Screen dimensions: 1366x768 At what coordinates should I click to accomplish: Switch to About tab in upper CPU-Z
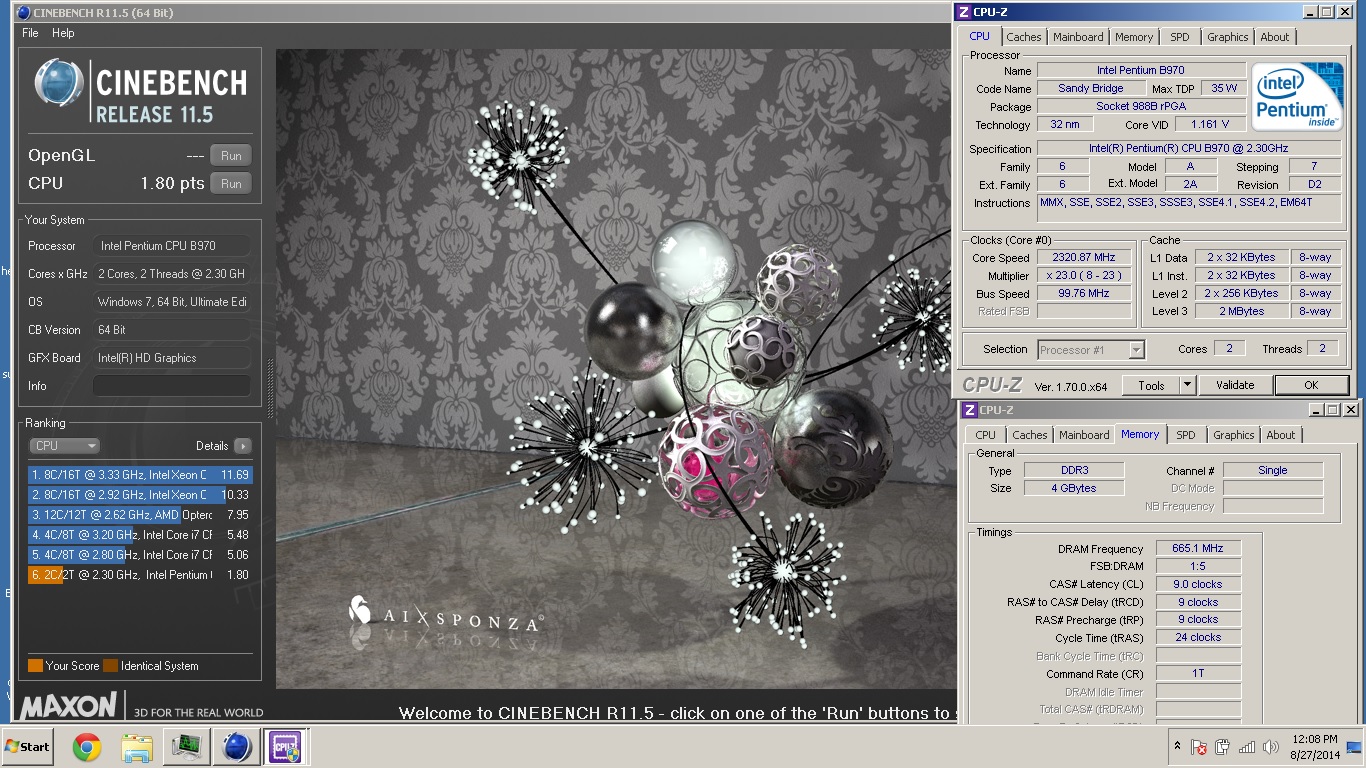tap(1274, 37)
